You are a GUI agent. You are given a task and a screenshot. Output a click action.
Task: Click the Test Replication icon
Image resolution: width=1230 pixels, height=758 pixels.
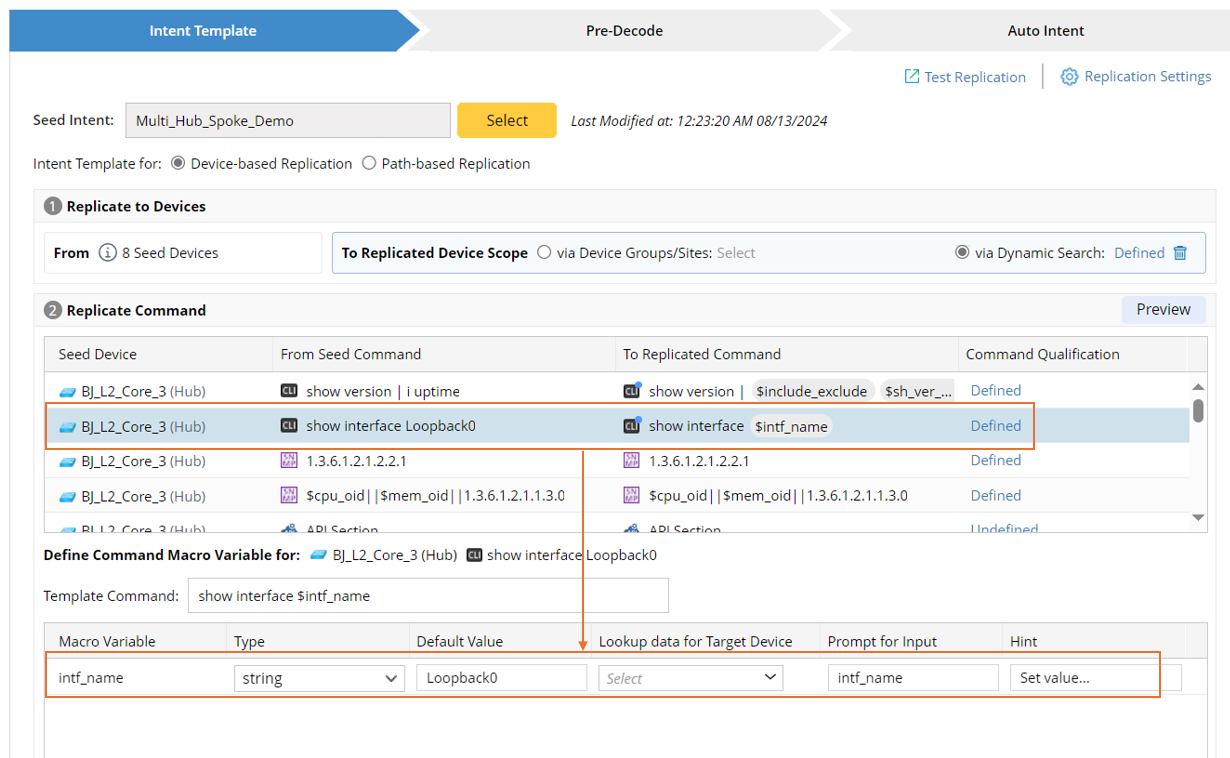(x=912, y=77)
